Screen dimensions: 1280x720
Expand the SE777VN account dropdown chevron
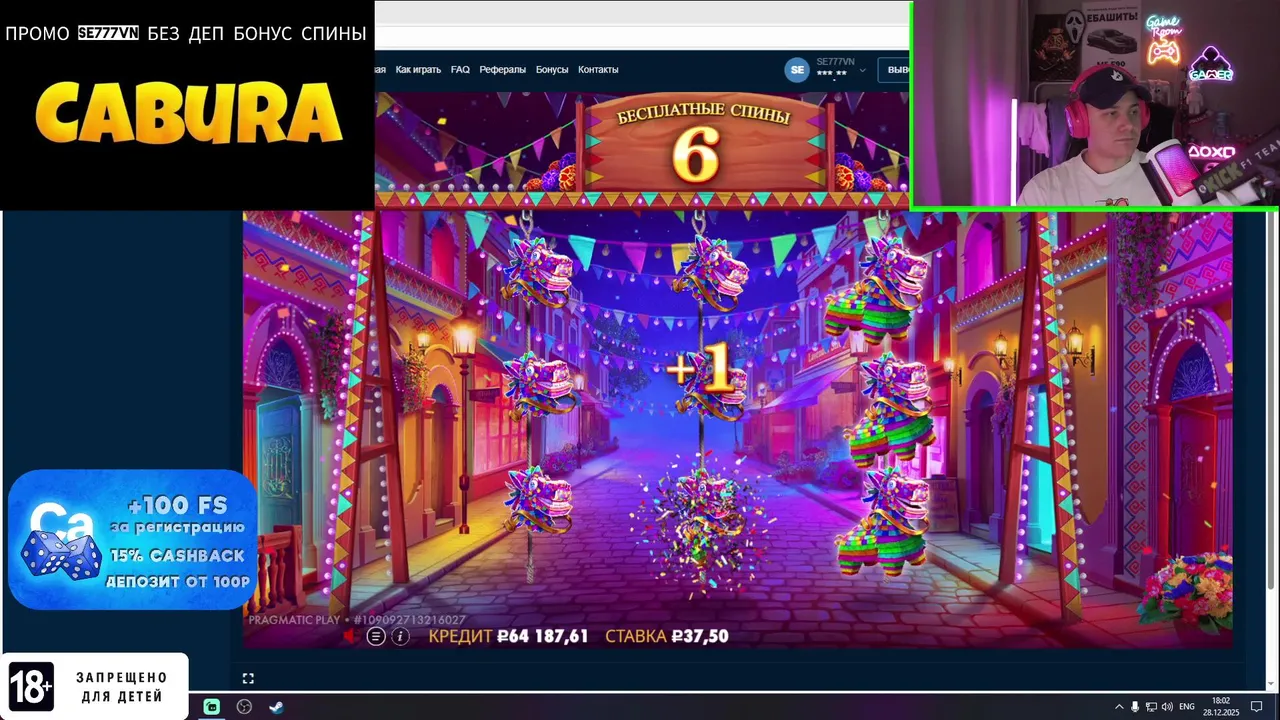(862, 71)
